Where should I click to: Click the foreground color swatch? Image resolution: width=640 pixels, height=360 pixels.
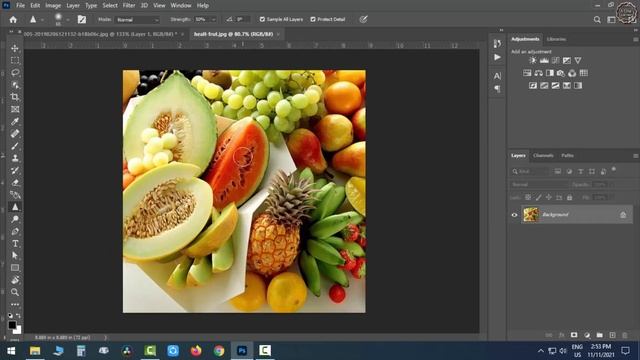click(12, 325)
